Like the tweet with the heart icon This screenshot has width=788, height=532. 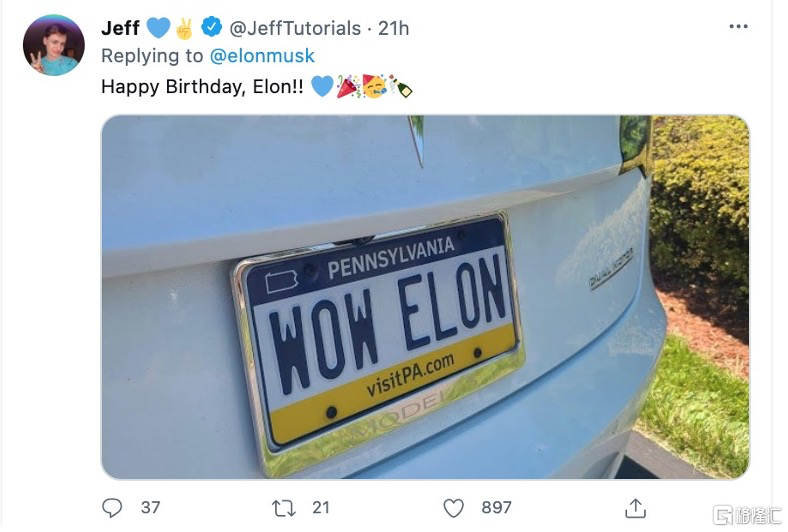(x=454, y=507)
